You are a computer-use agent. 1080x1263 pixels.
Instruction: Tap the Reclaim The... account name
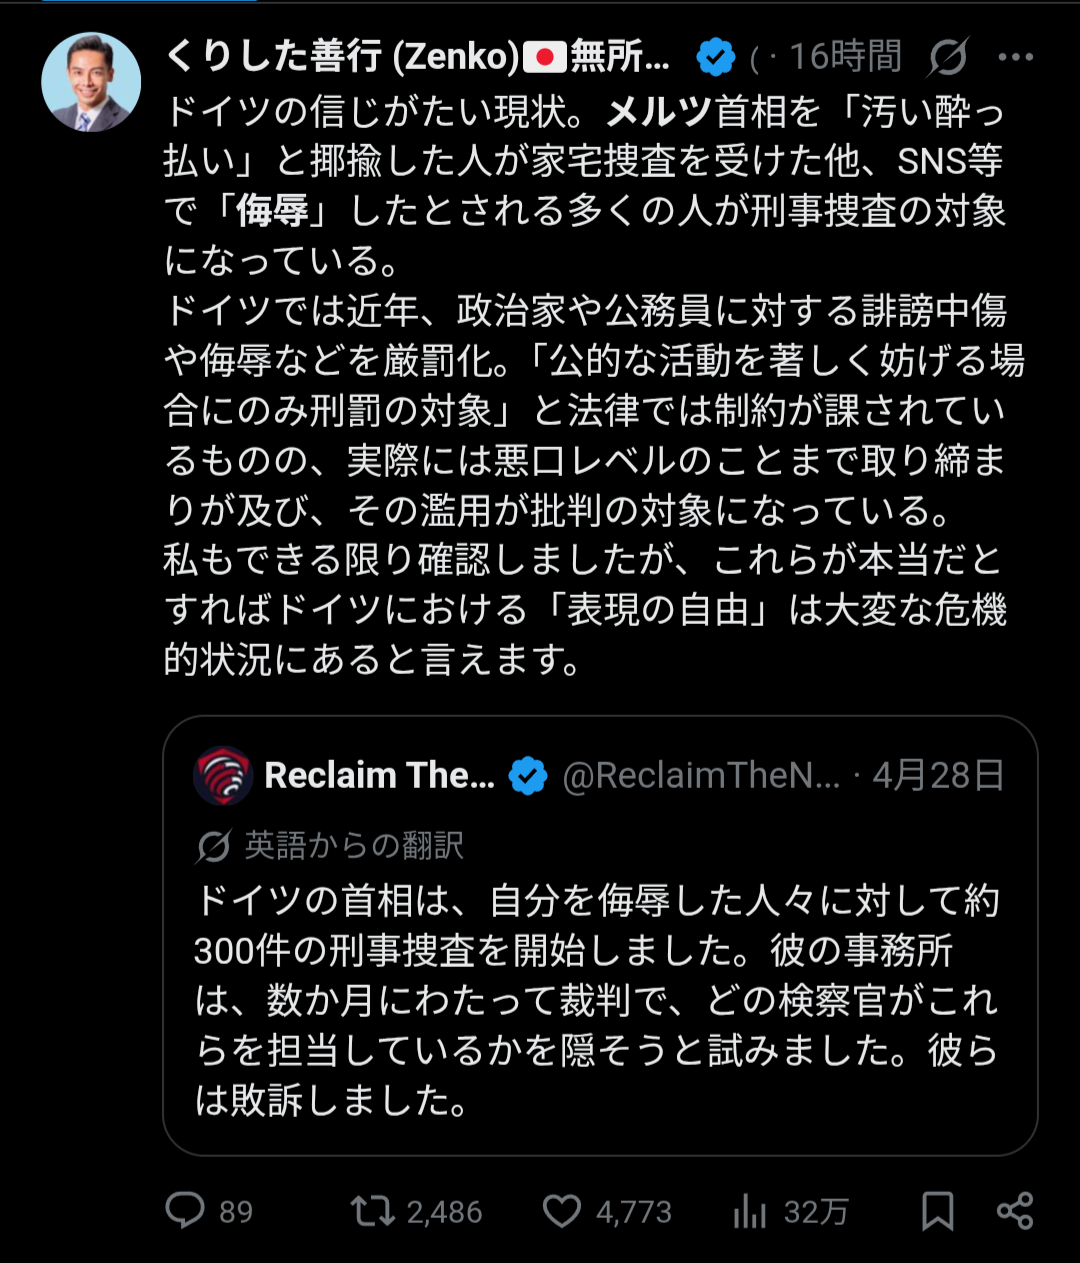coord(379,776)
